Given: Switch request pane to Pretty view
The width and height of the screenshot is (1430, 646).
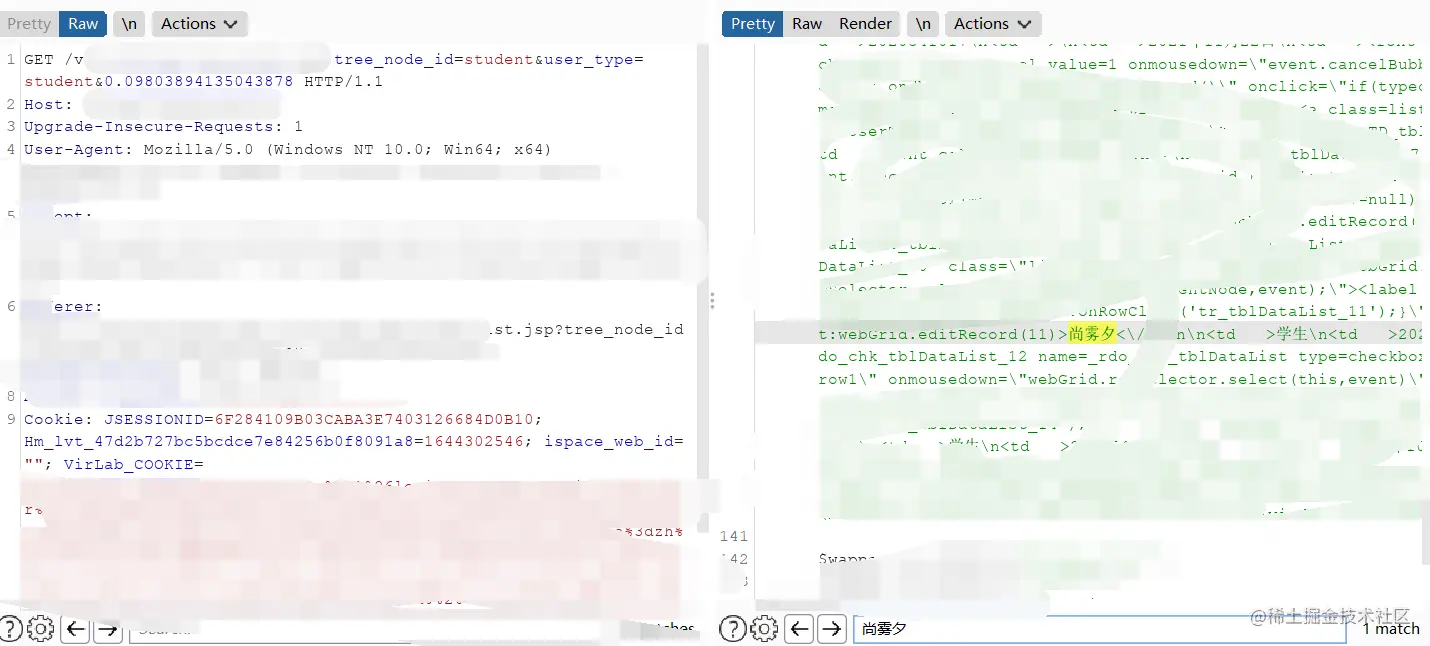Looking at the screenshot, I should coord(29,24).
